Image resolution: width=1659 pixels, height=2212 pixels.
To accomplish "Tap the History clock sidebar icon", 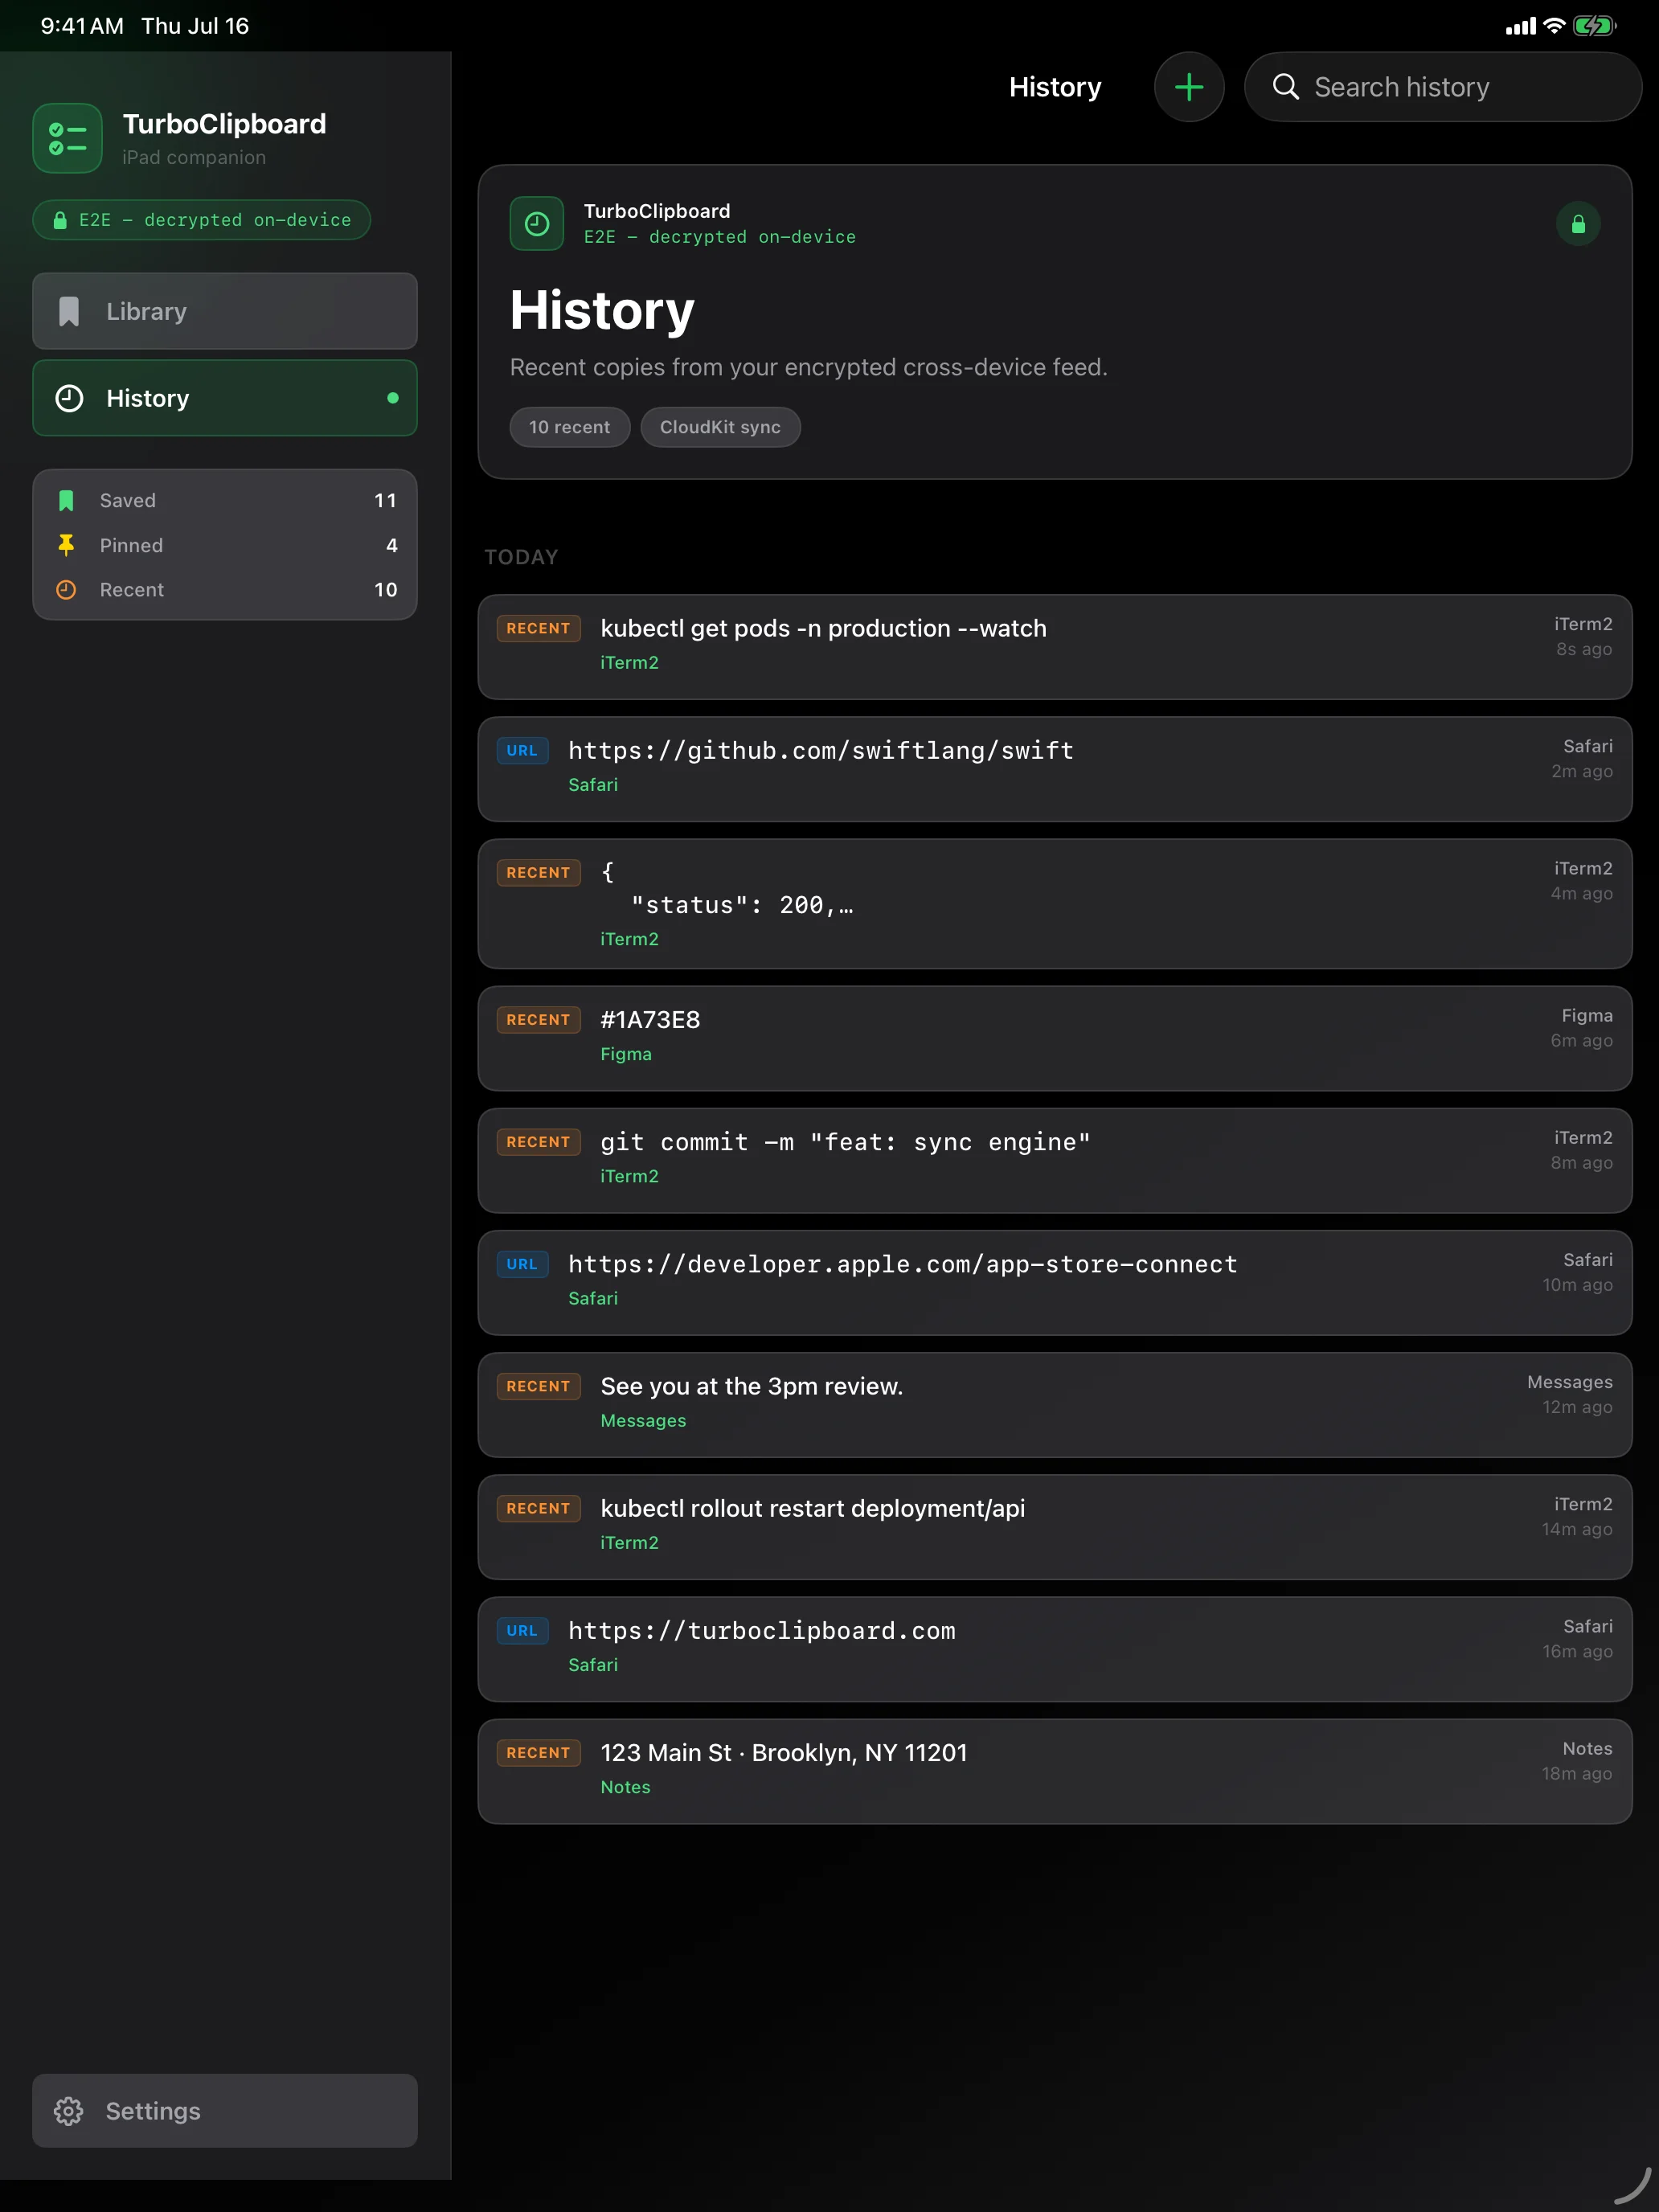I will point(69,398).
